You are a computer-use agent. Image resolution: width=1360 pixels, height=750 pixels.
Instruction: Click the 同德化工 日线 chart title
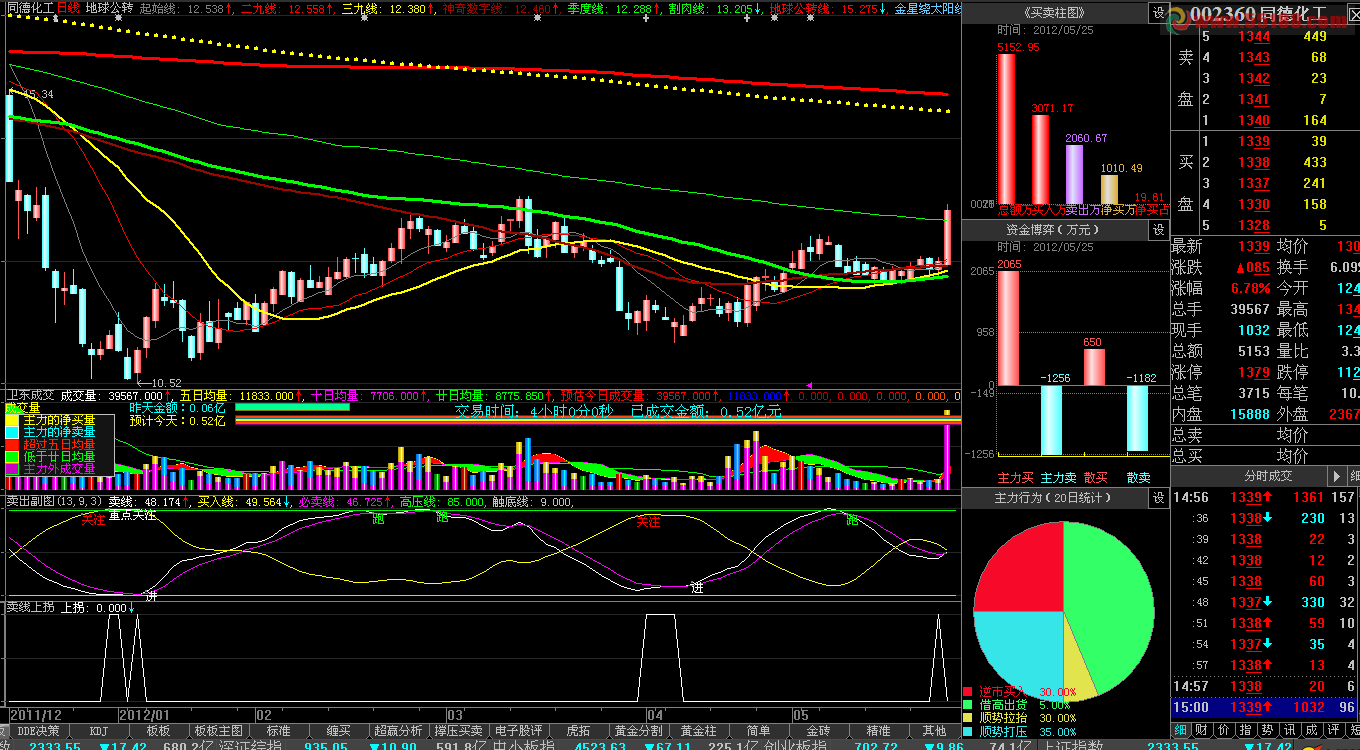[x=42, y=8]
